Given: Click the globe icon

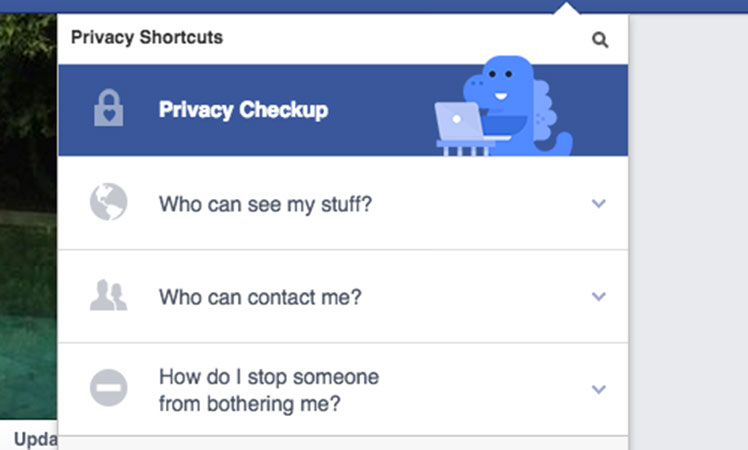Looking at the screenshot, I should coord(108,203).
